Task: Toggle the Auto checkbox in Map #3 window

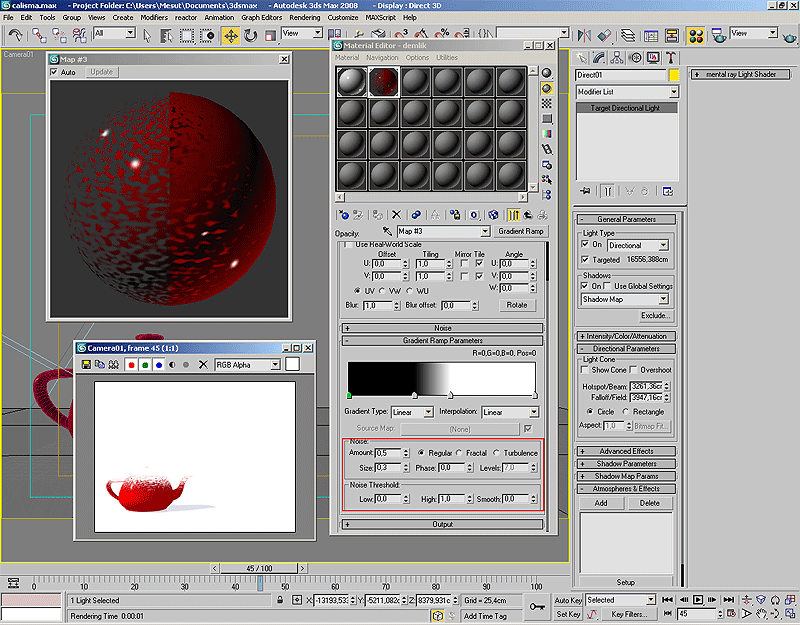Action: click(x=55, y=72)
